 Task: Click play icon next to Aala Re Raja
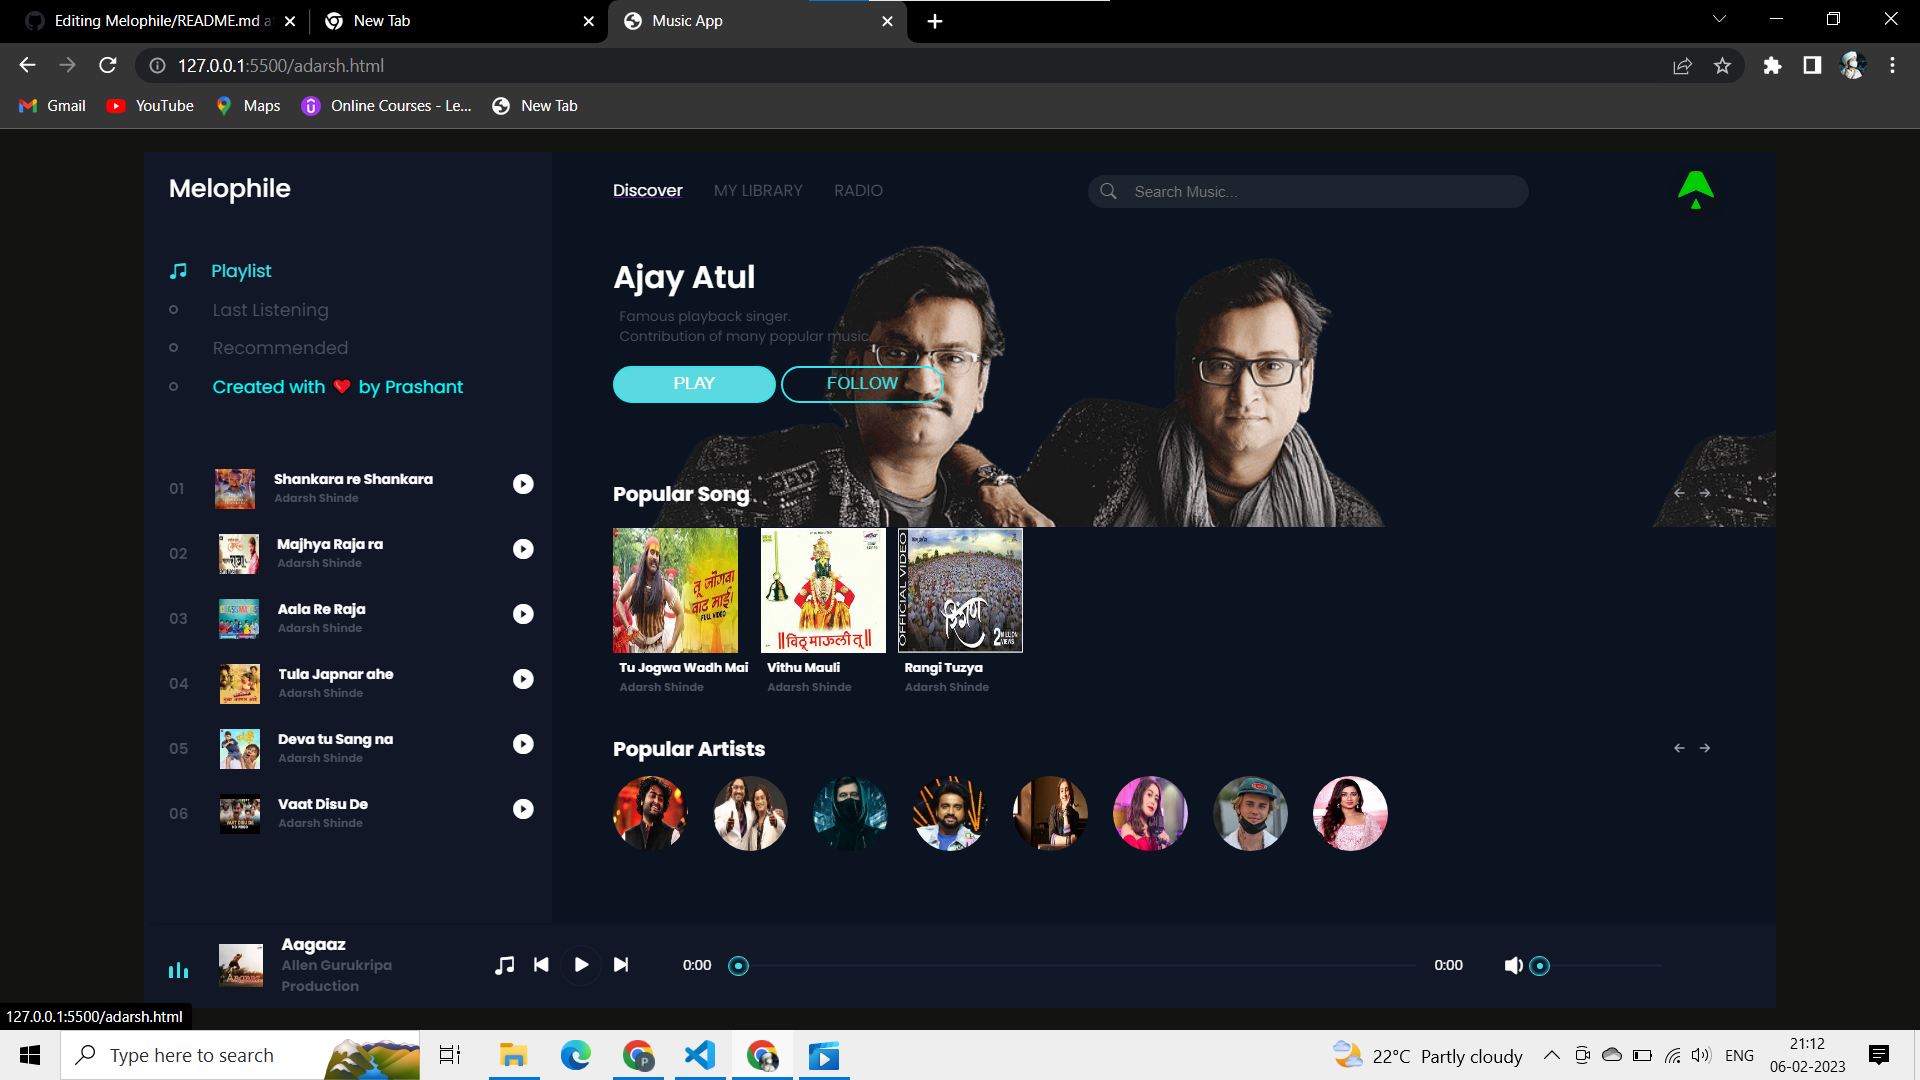[523, 614]
